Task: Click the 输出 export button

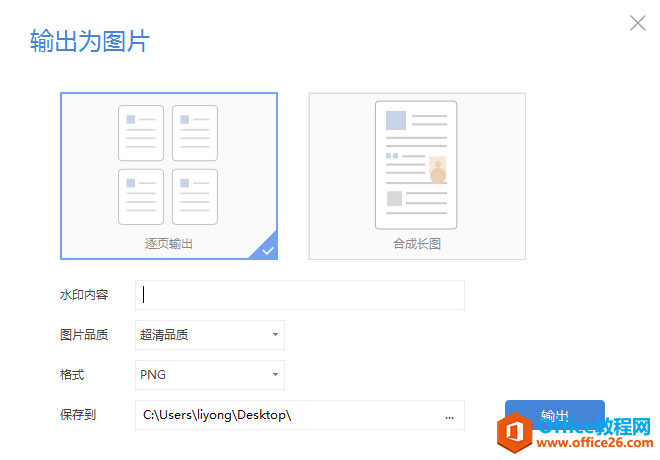Action: 555,415
